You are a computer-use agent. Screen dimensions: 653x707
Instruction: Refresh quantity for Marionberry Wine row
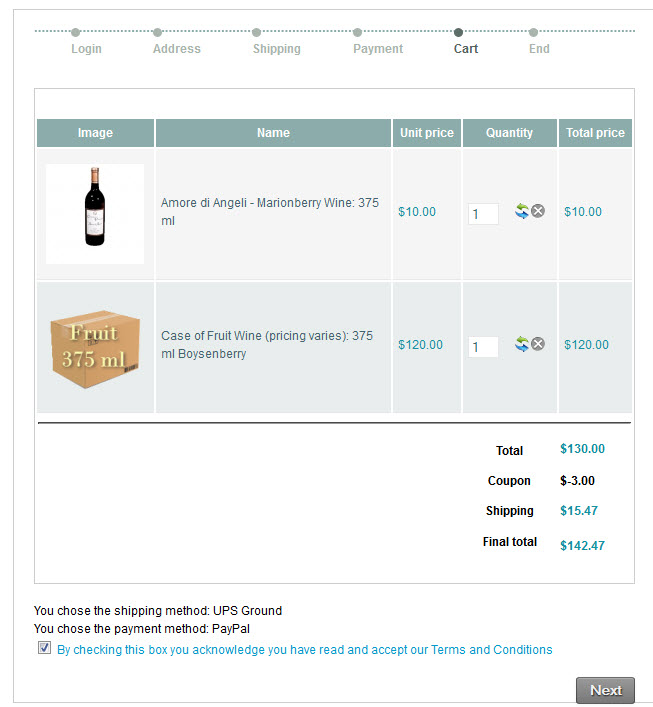click(521, 211)
